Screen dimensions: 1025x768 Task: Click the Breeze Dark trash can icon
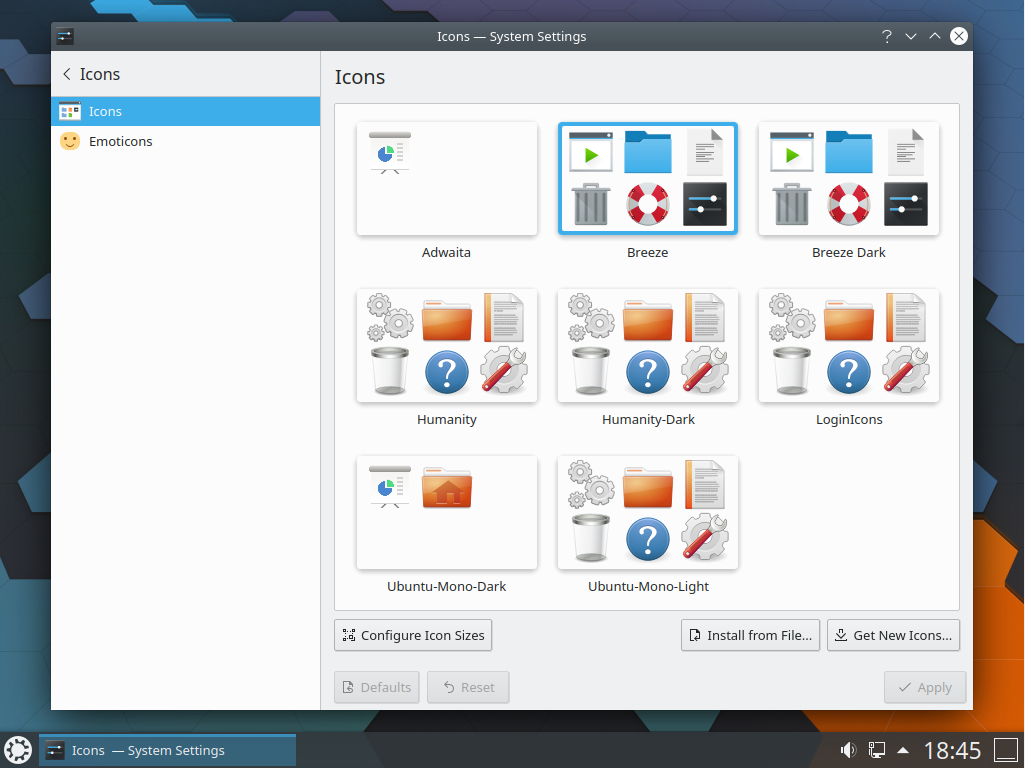coord(792,204)
